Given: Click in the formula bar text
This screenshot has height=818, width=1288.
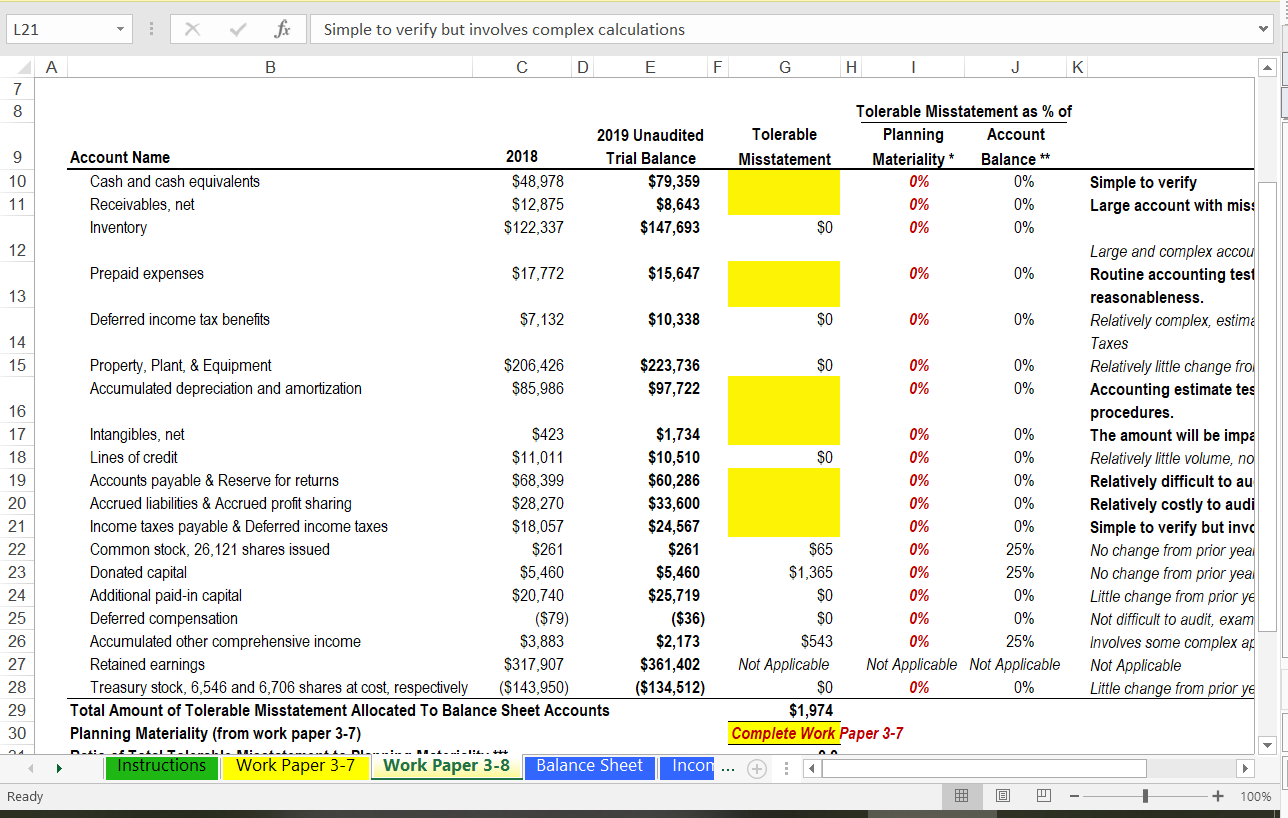Looking at the screenshot, I should [x=505, y=29].
